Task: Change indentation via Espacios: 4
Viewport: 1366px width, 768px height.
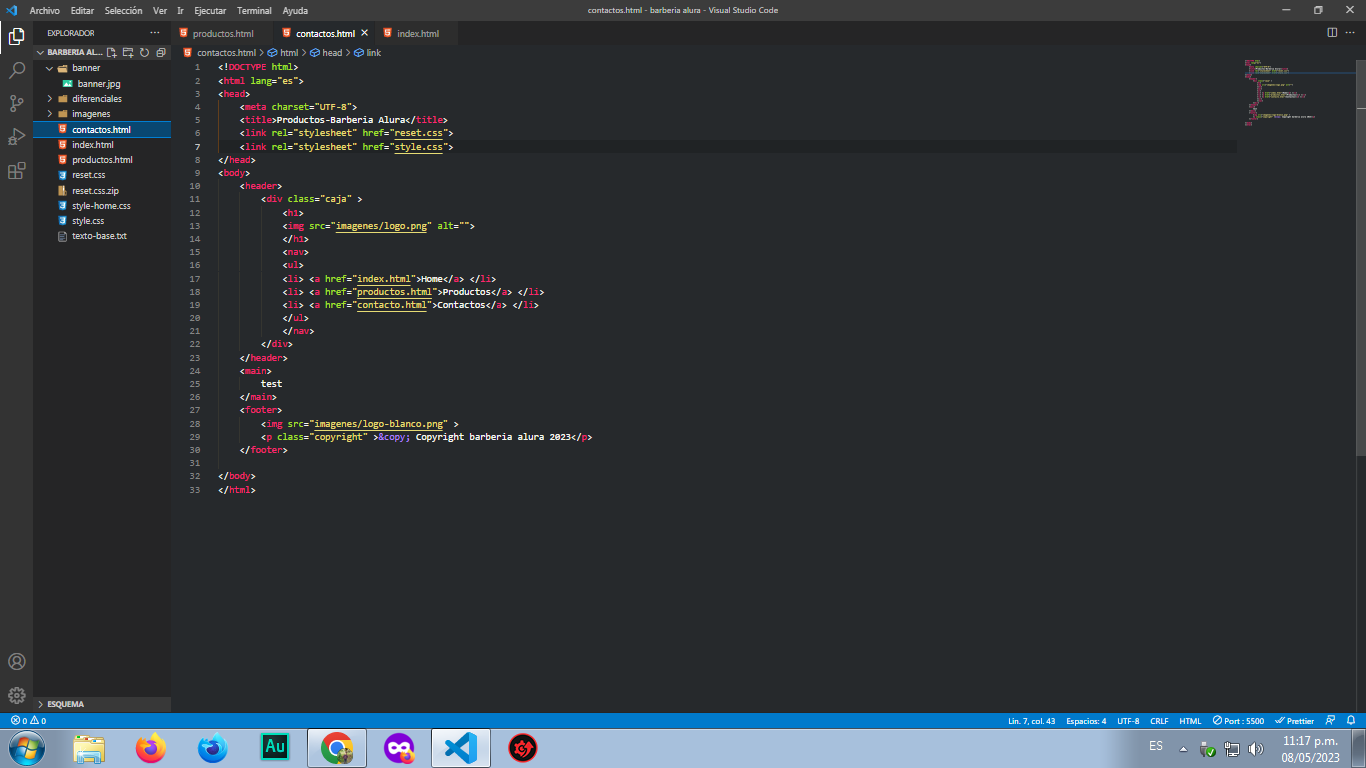Action: pyautogui.click(x=1086, y=720)
